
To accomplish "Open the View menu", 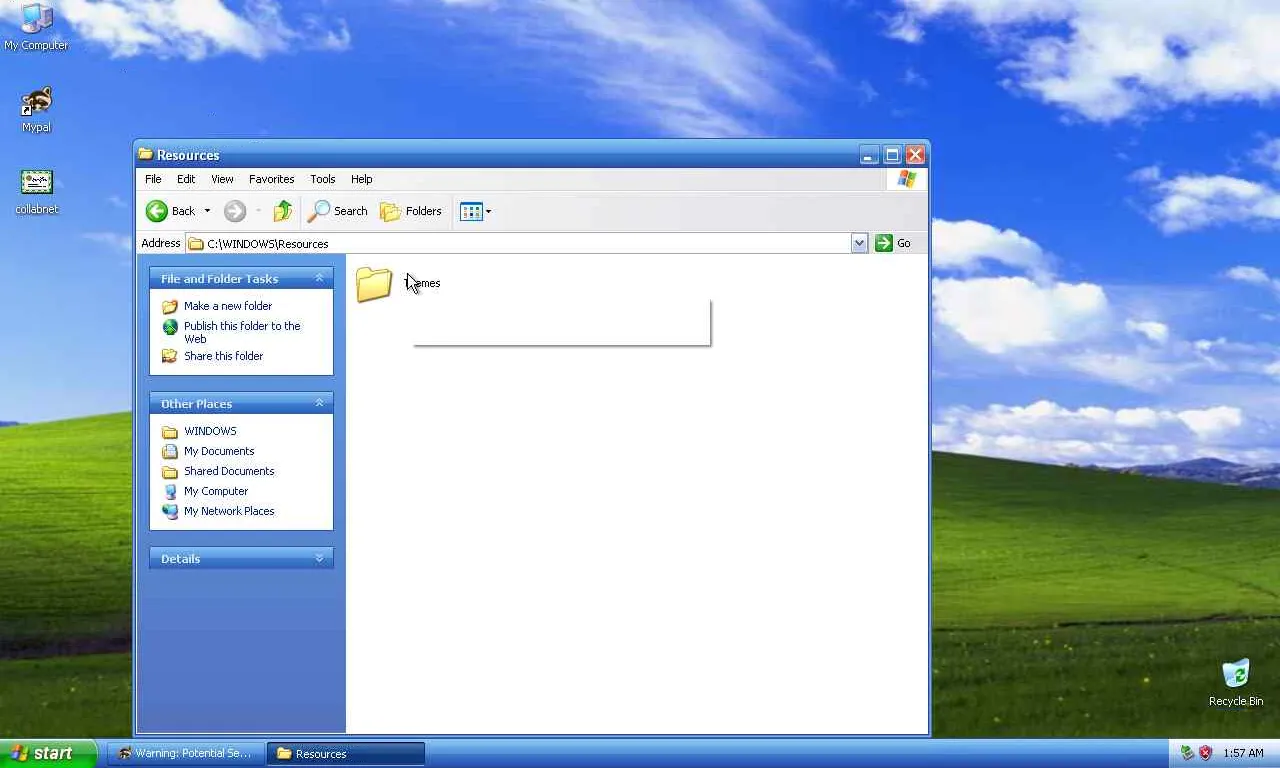I will (222, 179).
